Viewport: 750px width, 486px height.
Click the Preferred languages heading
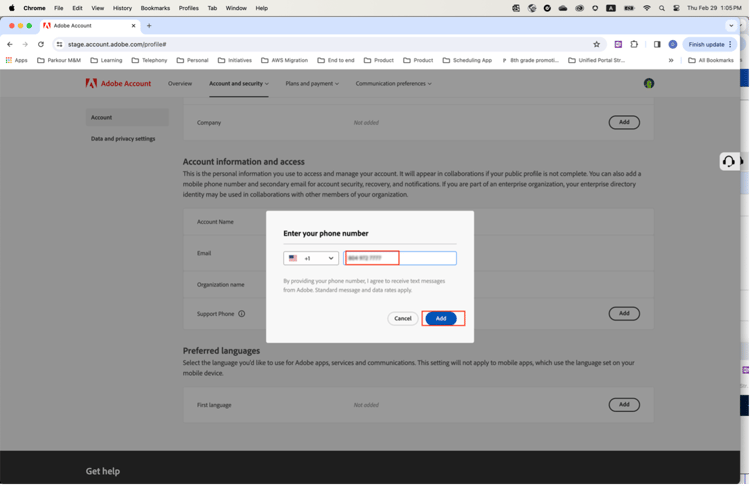[x=221, y=351]
